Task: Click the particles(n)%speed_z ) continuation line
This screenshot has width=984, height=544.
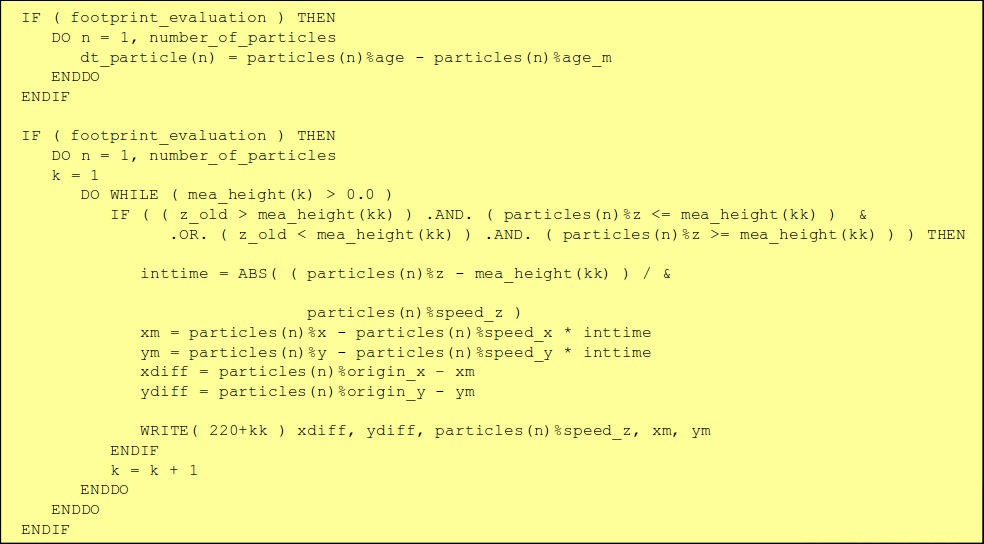Action: click(x=414, y=312)
